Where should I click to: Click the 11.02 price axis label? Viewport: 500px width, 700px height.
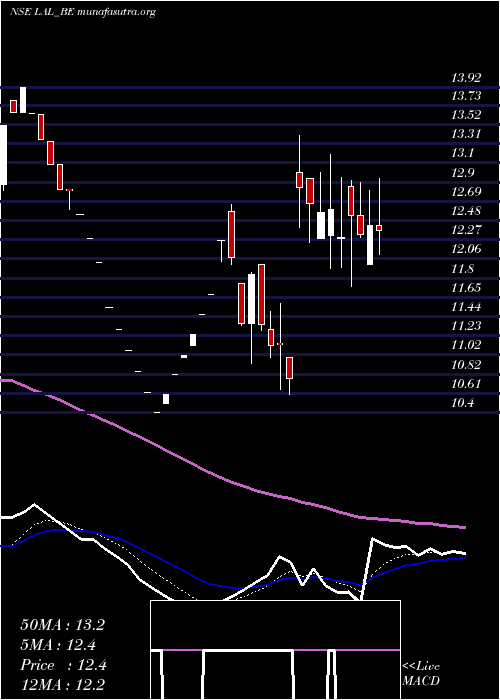[467, 345]
